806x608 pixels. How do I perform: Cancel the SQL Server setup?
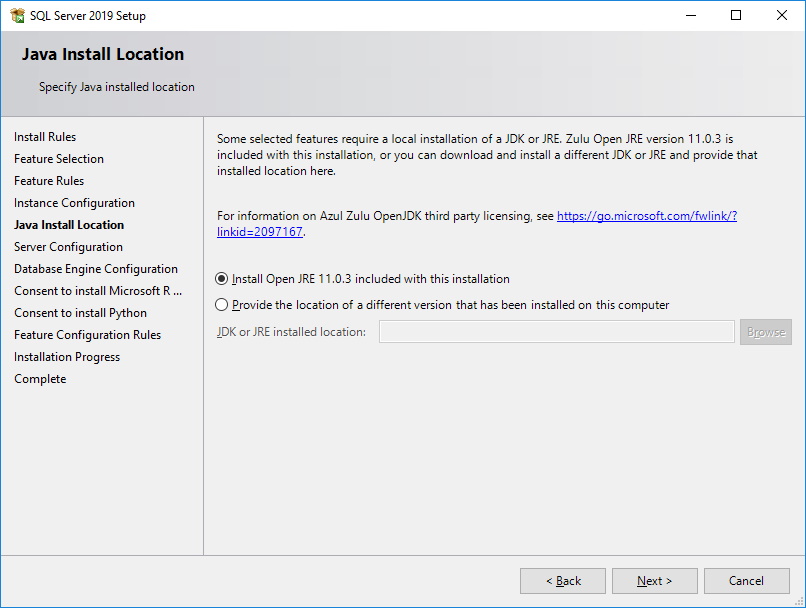746,581
